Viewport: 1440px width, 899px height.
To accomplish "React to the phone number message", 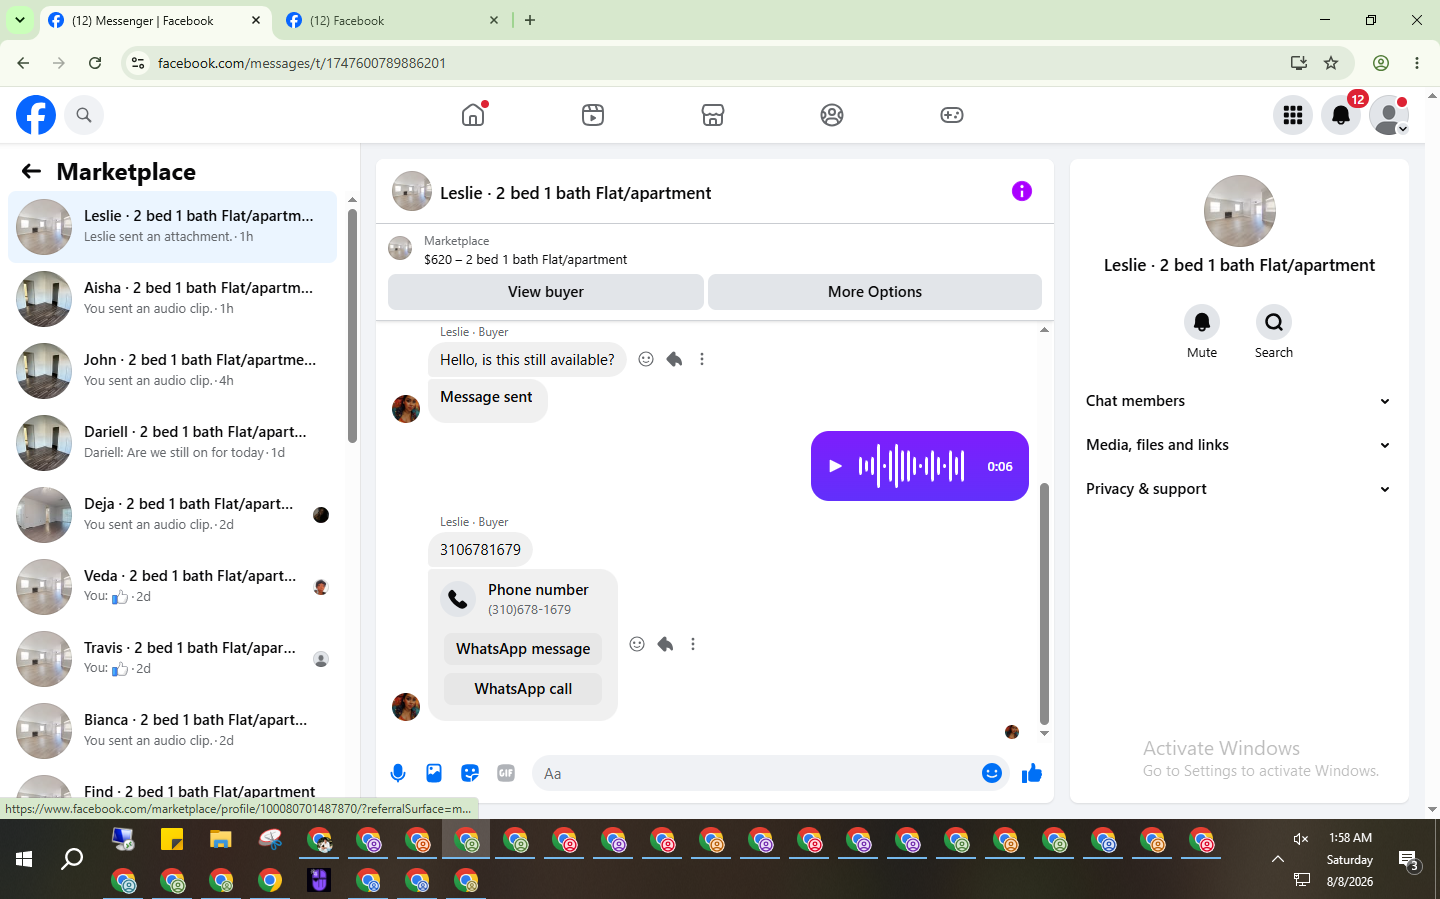I will pos(637,644).
